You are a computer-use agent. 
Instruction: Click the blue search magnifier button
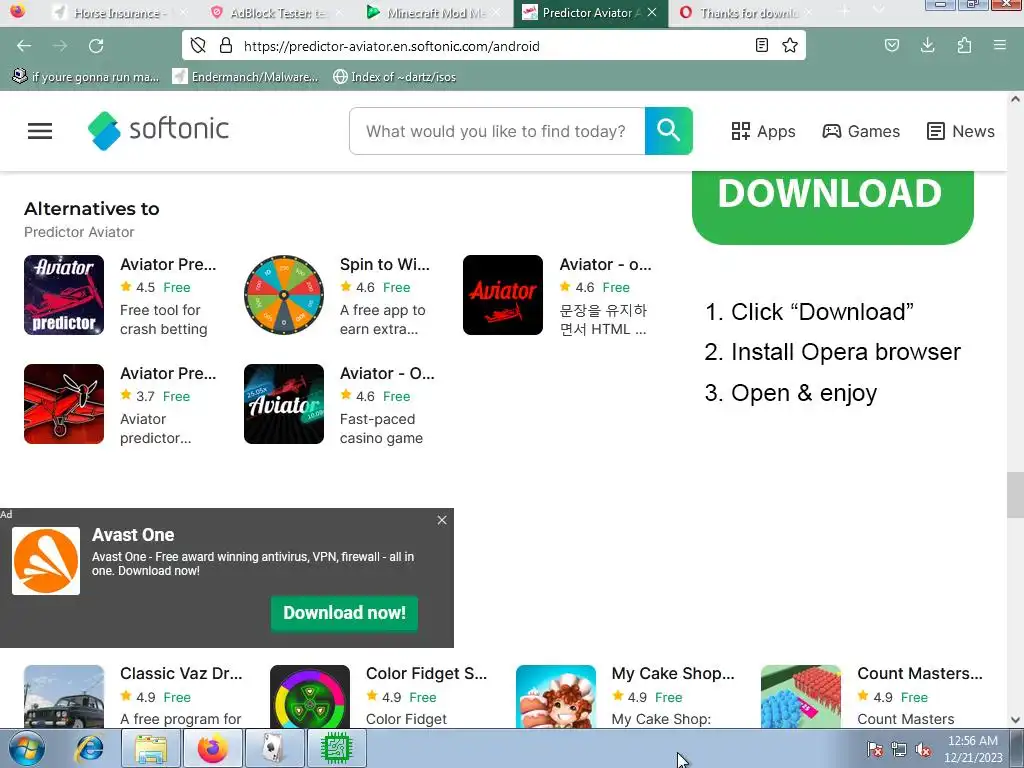[x=668, y=131]
